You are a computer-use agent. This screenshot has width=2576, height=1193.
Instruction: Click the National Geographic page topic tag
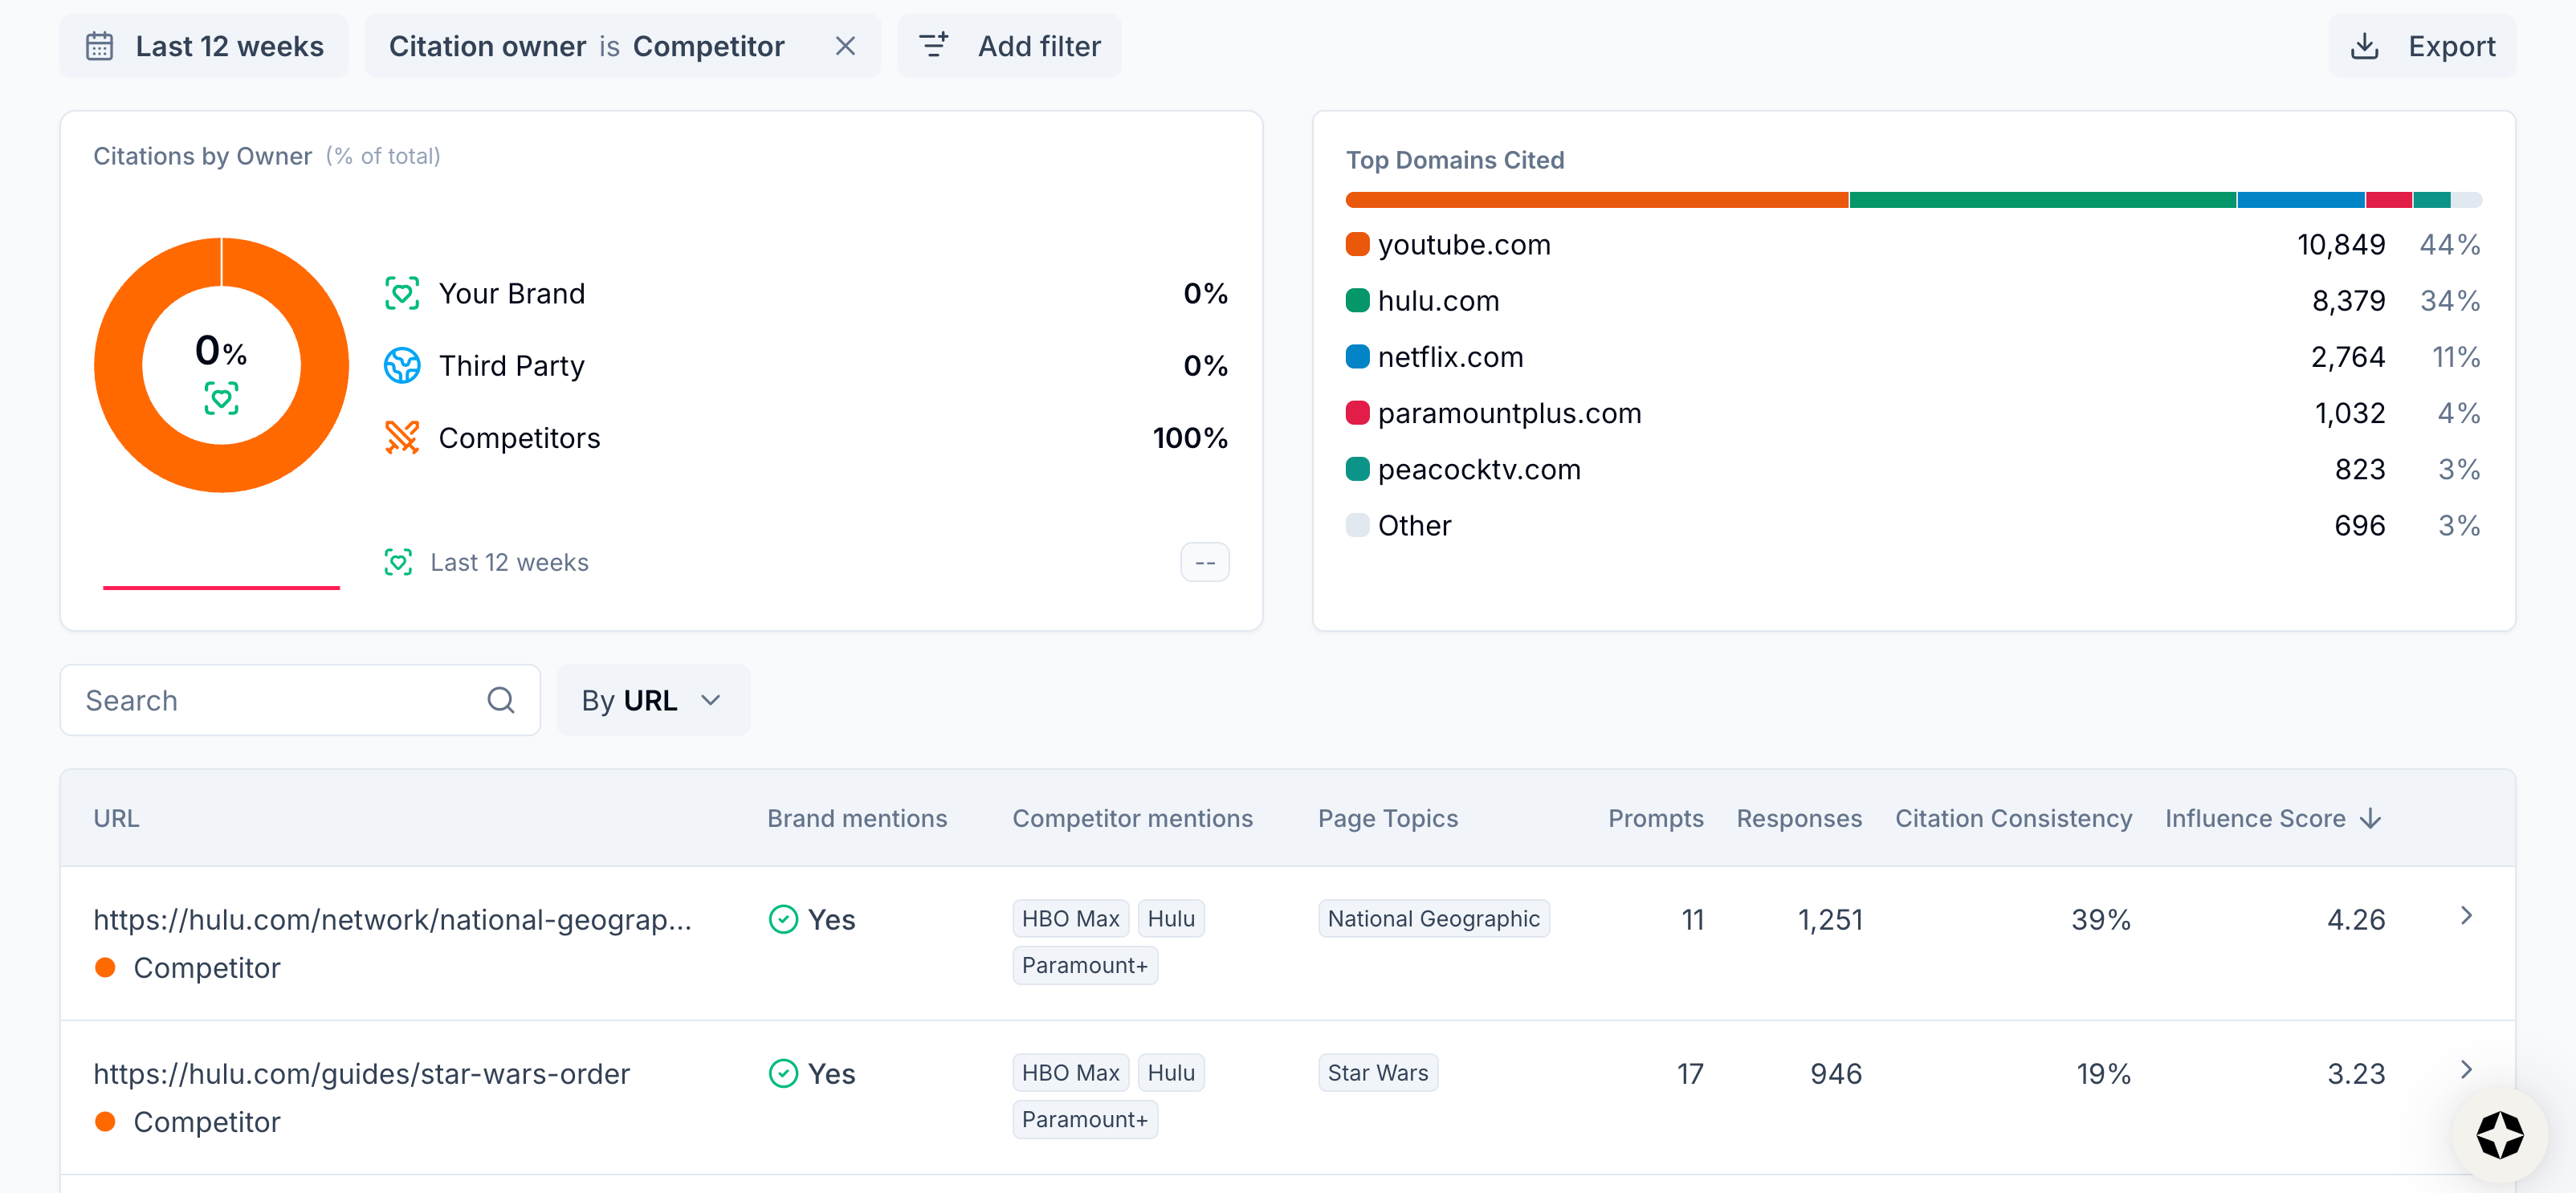1433,918
